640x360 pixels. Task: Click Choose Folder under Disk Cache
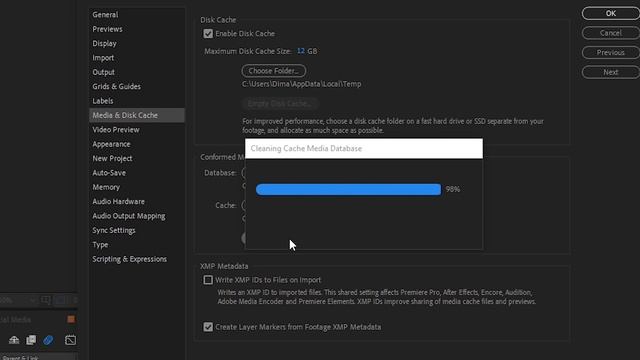[x=273, y=71]
